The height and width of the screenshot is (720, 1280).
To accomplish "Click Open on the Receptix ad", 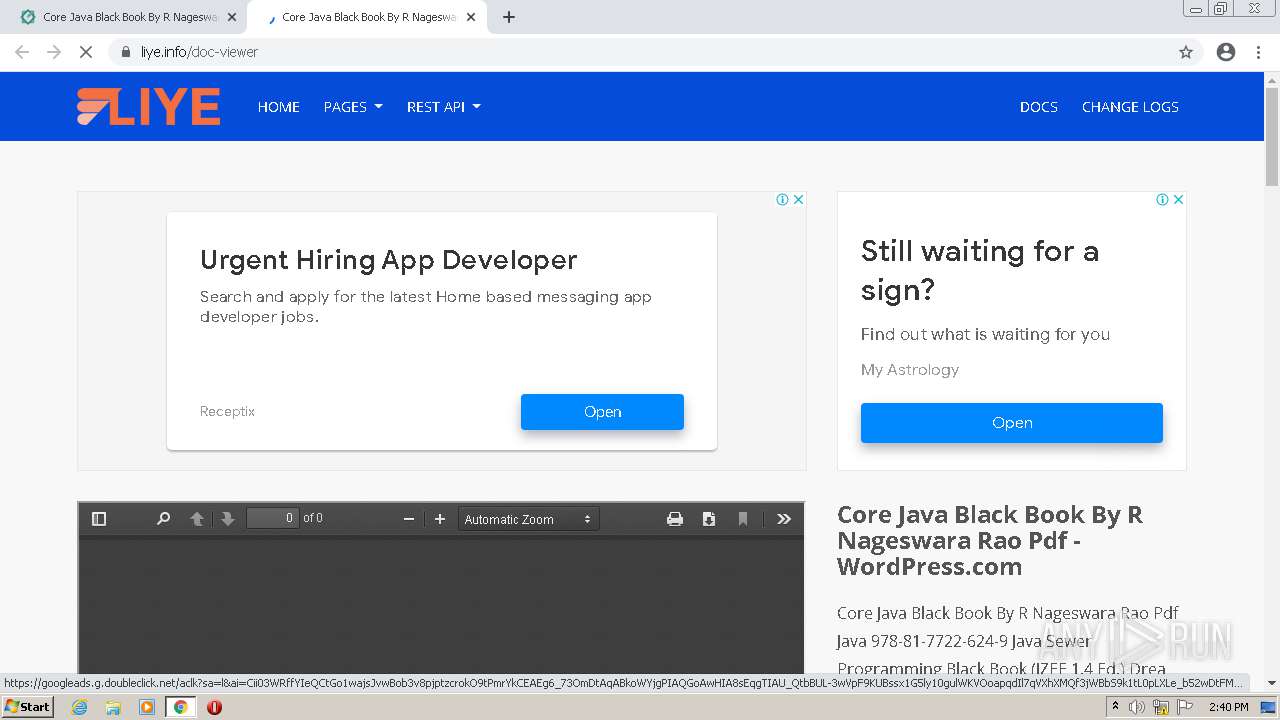I will (x=602, y=412).
